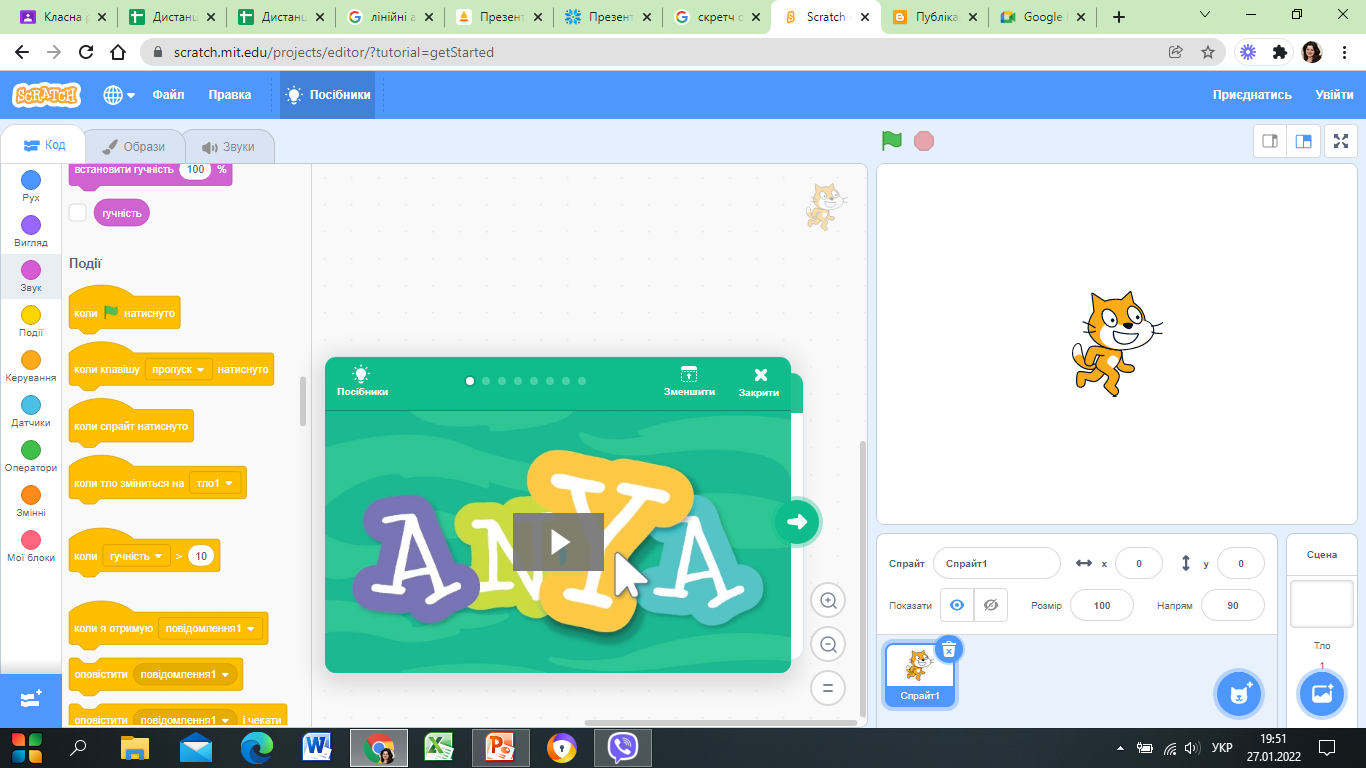Switch to large stage layout
Image resolution: width=1366 pixels, height=768 pixels.
(1304, 141)
